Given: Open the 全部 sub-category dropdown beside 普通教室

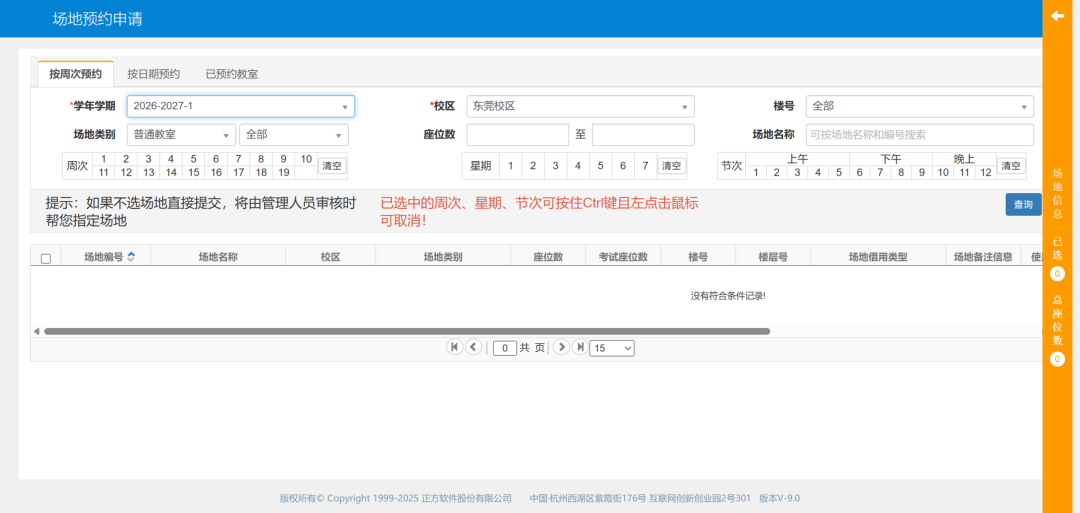Looking at the screenshot, I should coord(293,135).
